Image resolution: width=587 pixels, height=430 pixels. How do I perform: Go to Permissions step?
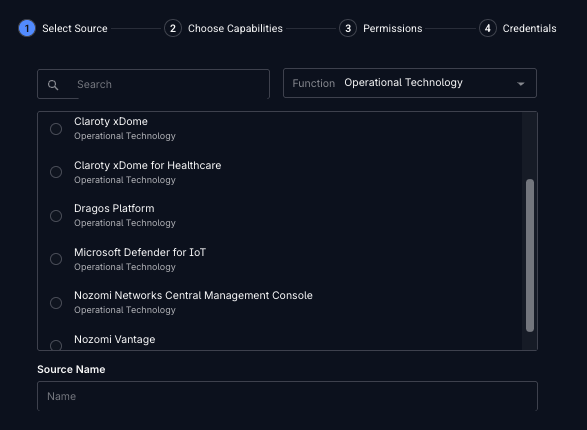pos(393,28)
